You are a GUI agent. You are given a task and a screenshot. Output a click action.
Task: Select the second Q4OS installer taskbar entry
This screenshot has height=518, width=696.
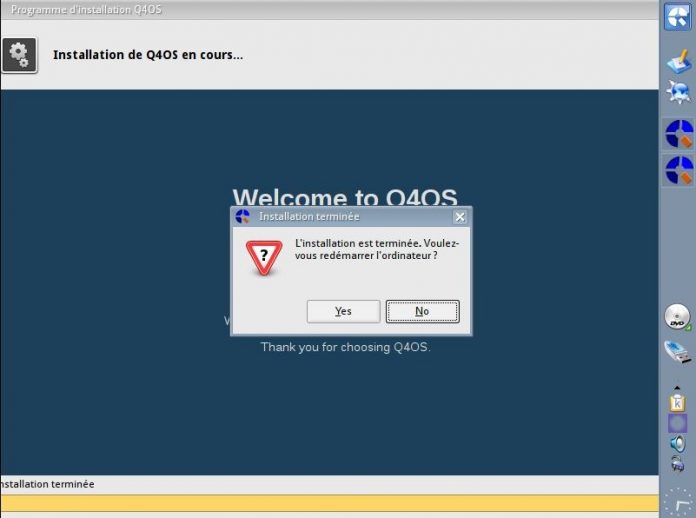679,170
